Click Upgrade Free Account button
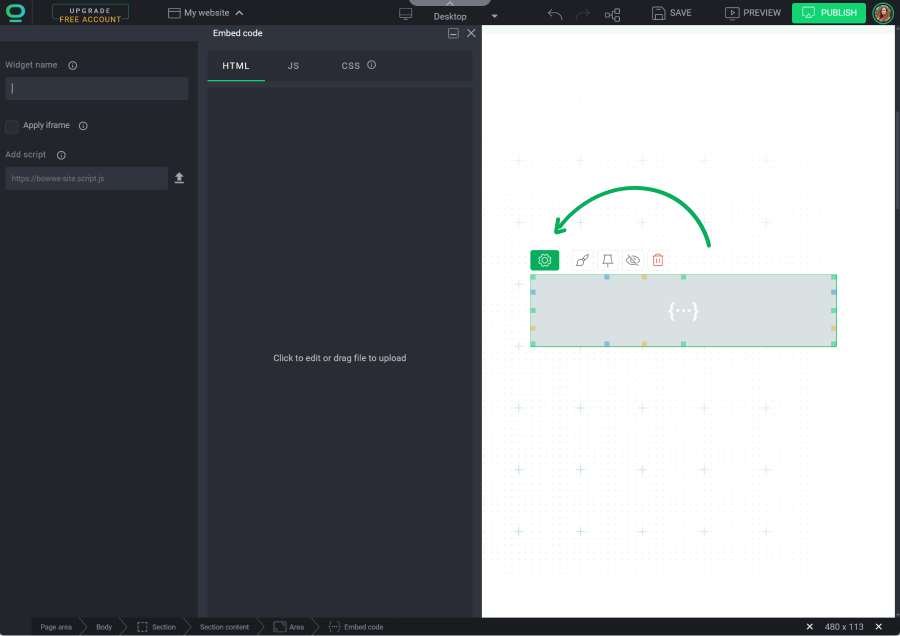Screen dimensions: 900x636 90,13
